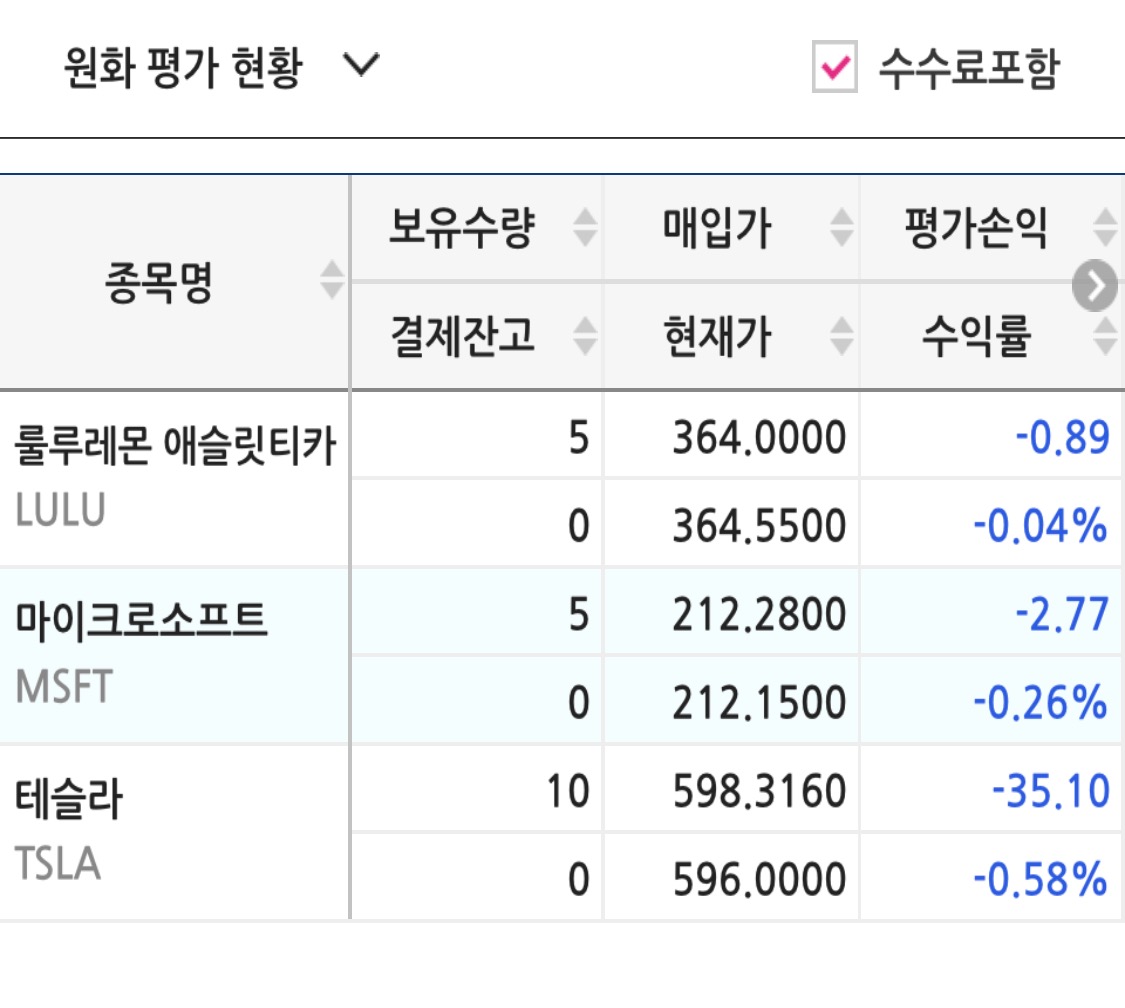
Task: Click the 598.3160 purchase price
Action: pyautogui.click(x=759, y=791)
